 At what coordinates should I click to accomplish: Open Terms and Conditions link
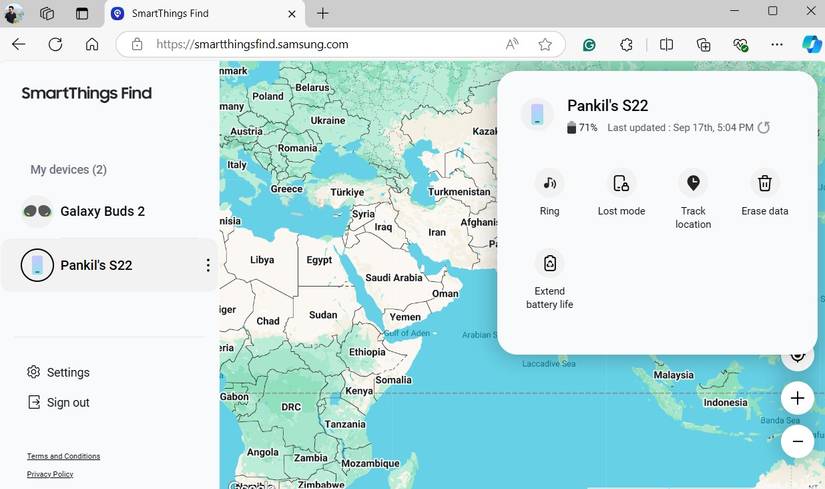(x=64, y=456)
